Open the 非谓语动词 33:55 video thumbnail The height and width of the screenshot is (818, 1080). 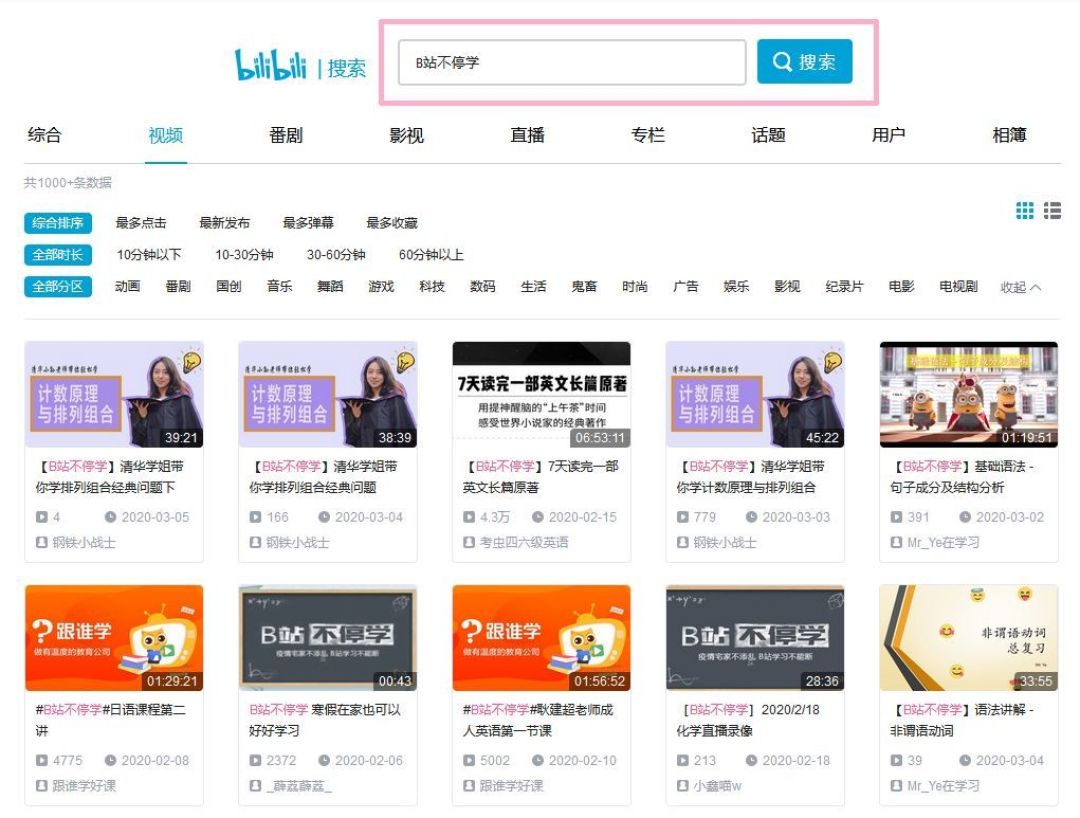(x=968, y=638)
